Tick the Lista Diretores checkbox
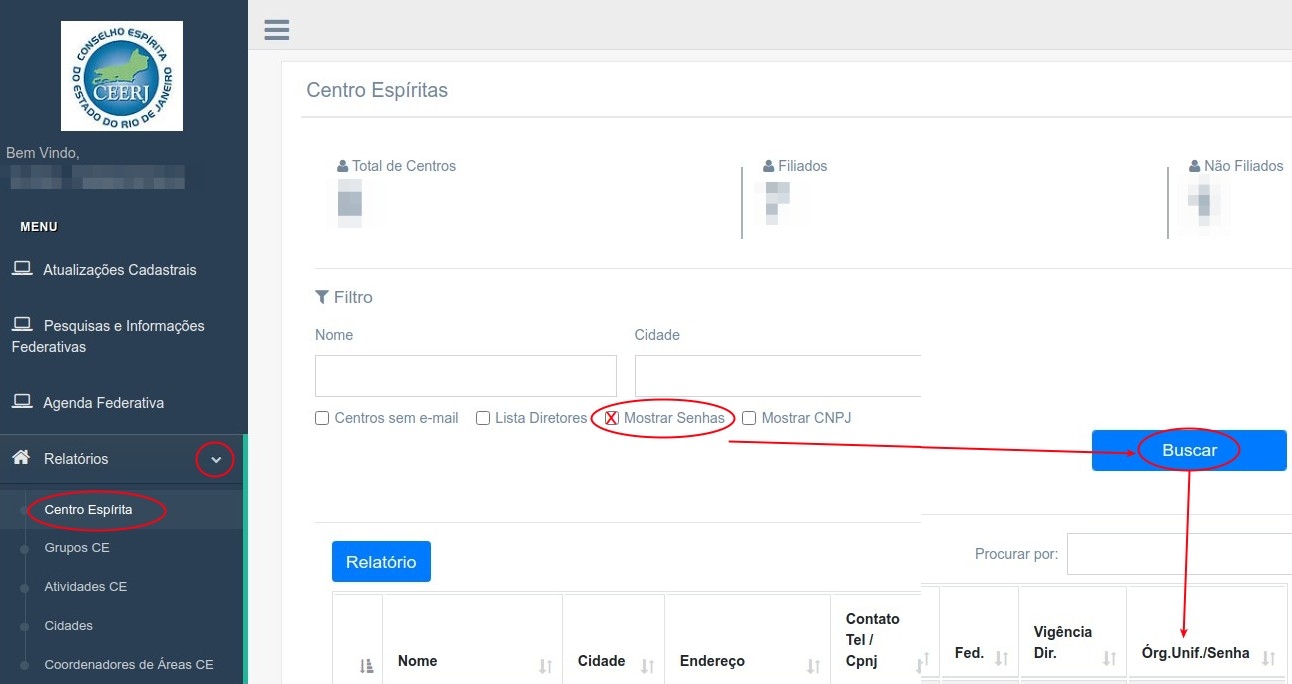The width and height of the screenshot is (1292, 684). click(483, 418)
